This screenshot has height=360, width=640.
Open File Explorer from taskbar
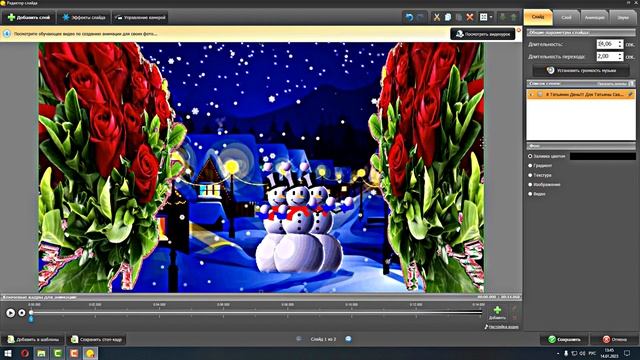(x=41, y=353)
